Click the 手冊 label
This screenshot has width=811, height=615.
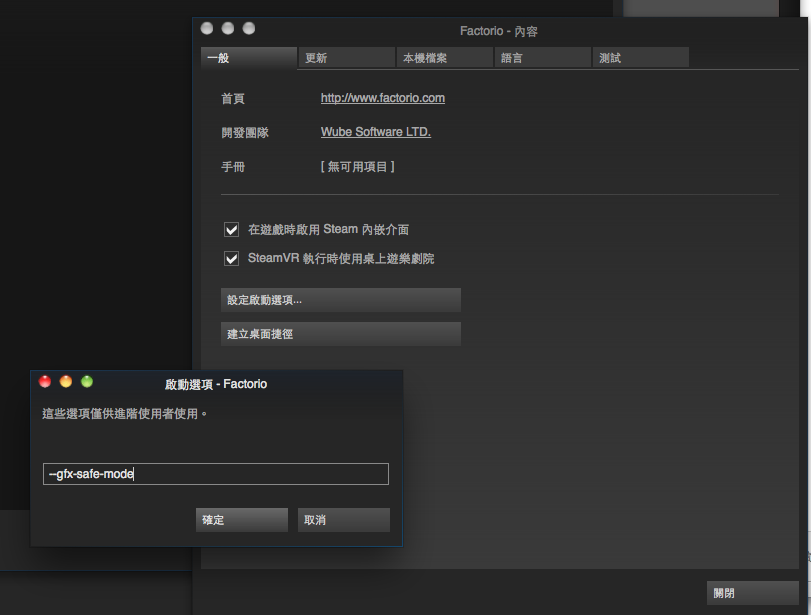[x=233, y=167]
